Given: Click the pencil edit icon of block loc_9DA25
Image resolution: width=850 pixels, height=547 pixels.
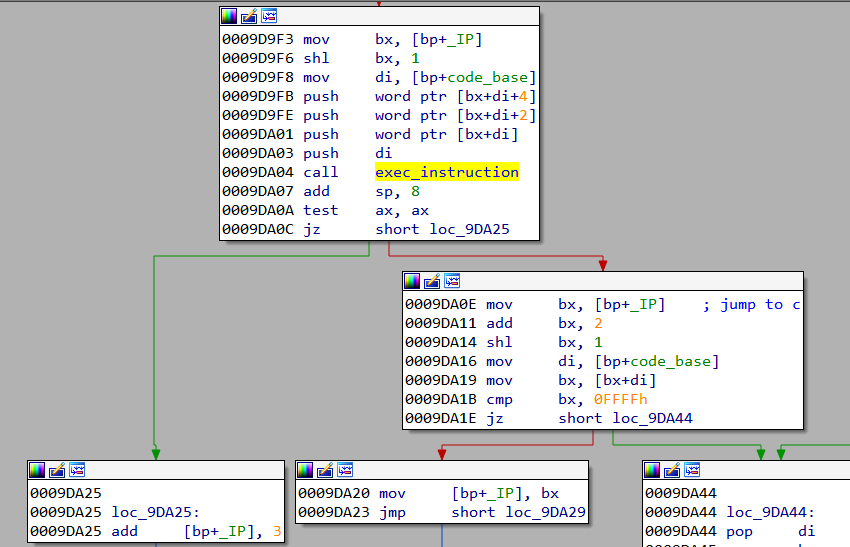Looking at the screenshot, I should [x=57, y=470].
